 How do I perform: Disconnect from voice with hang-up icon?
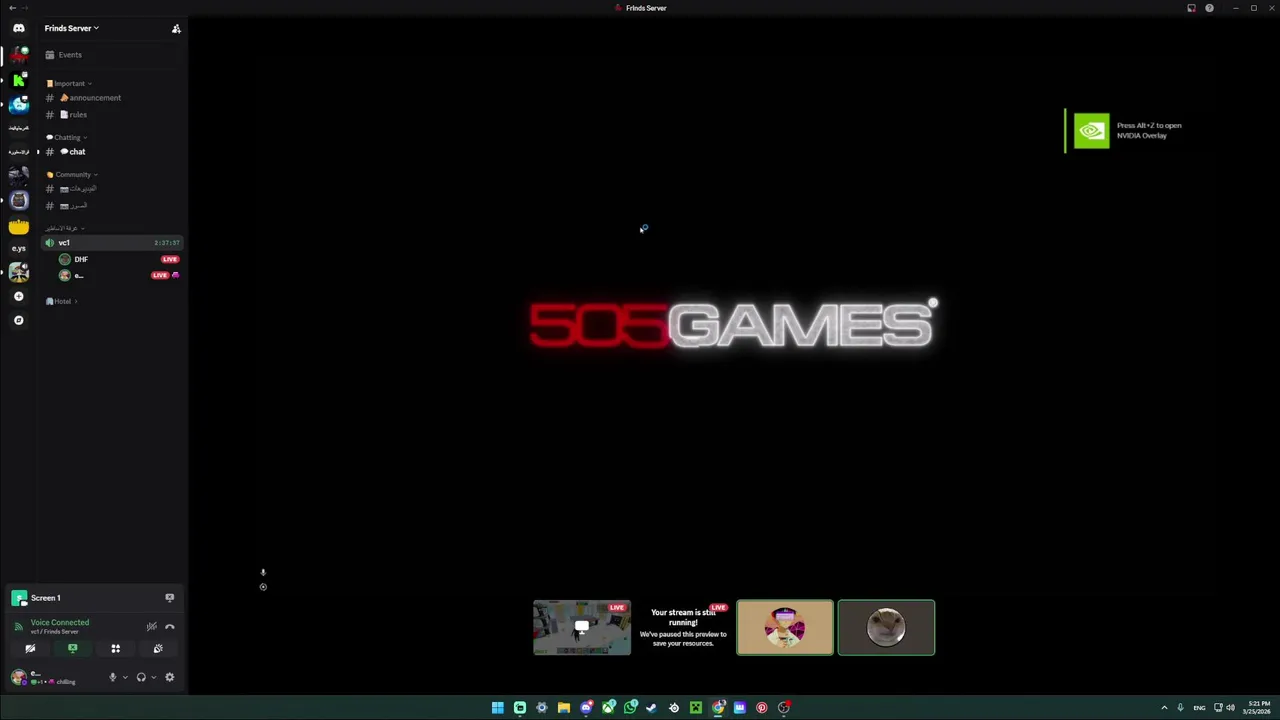(x=169, y=627)
